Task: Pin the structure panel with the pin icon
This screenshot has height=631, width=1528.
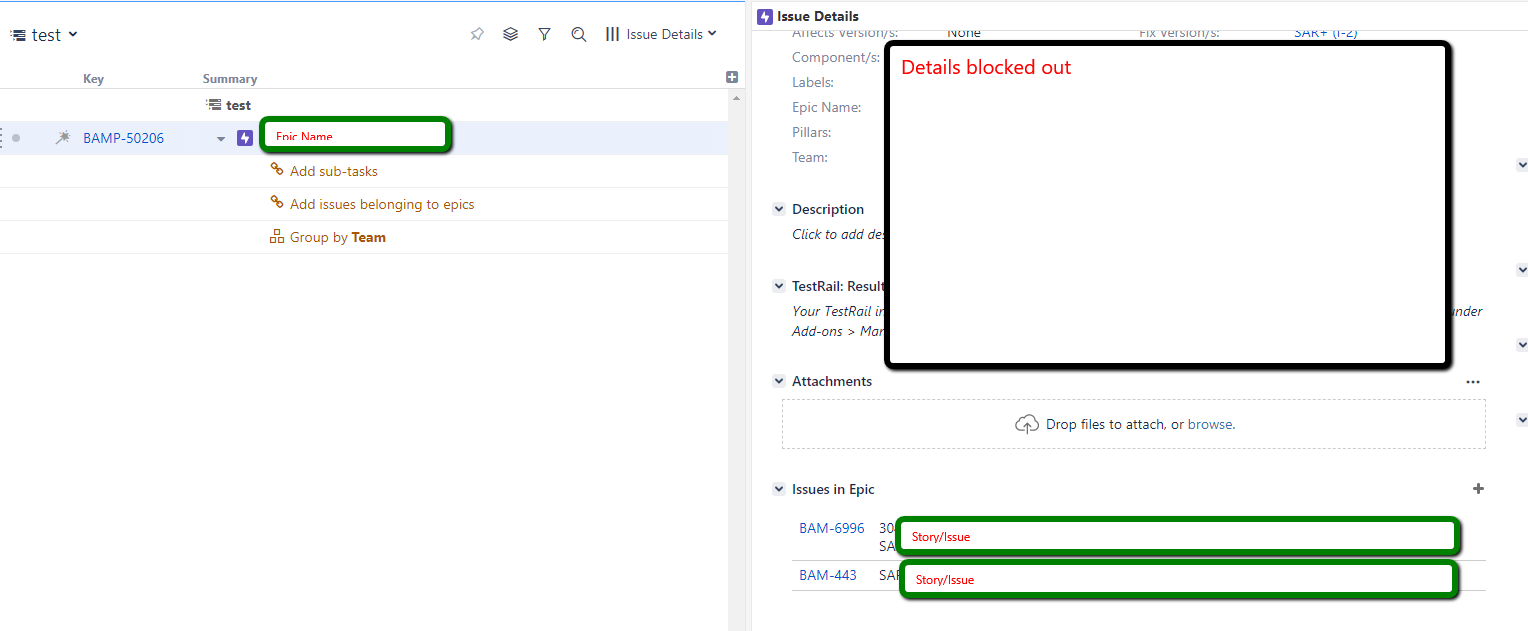Action: tap(477, 34)
